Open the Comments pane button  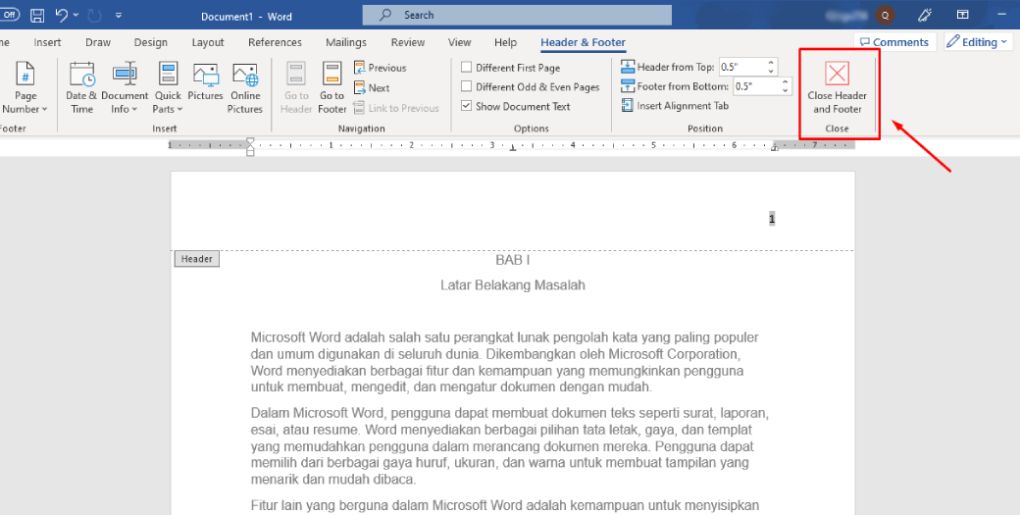pos(894,42)
